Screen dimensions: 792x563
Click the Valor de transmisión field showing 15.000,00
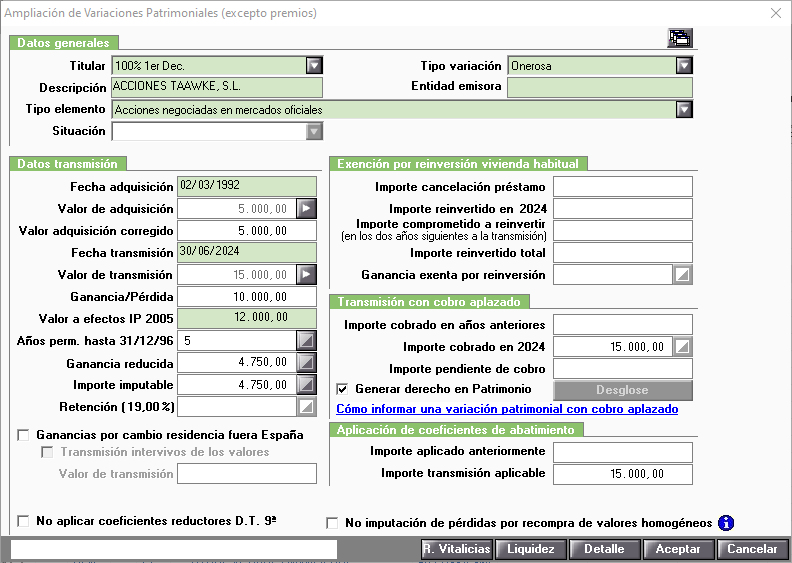click(x=237, y=275)
